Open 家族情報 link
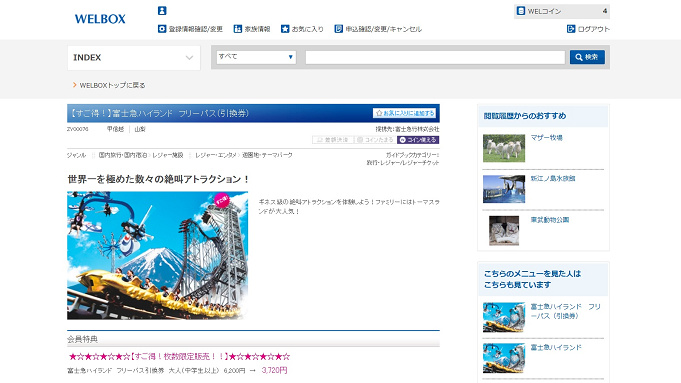The width and height of the screenshot is (681, 383). pyautogui.click(x=252, y=29)
